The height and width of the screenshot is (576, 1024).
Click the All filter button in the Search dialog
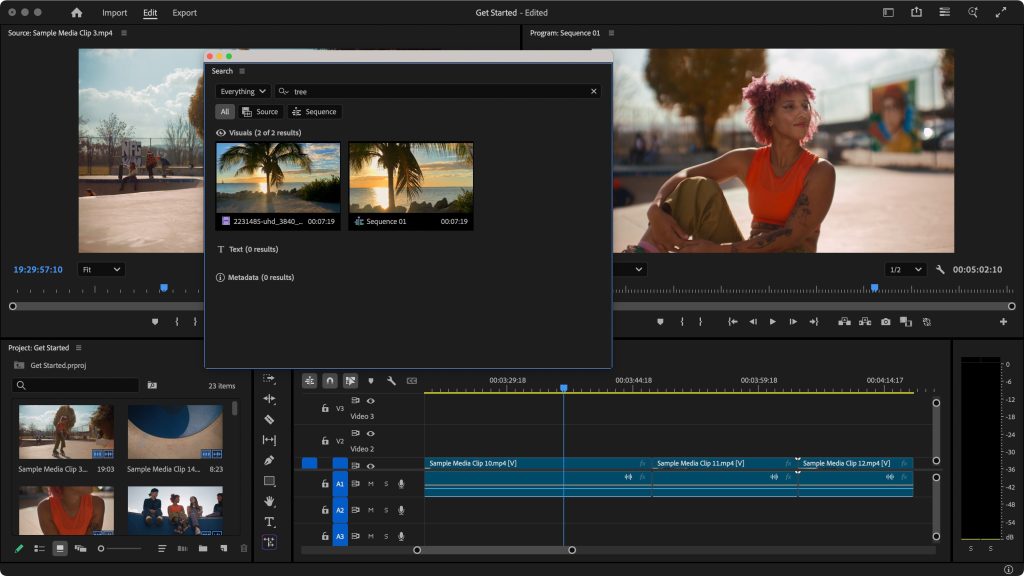[x=224, y=111]
